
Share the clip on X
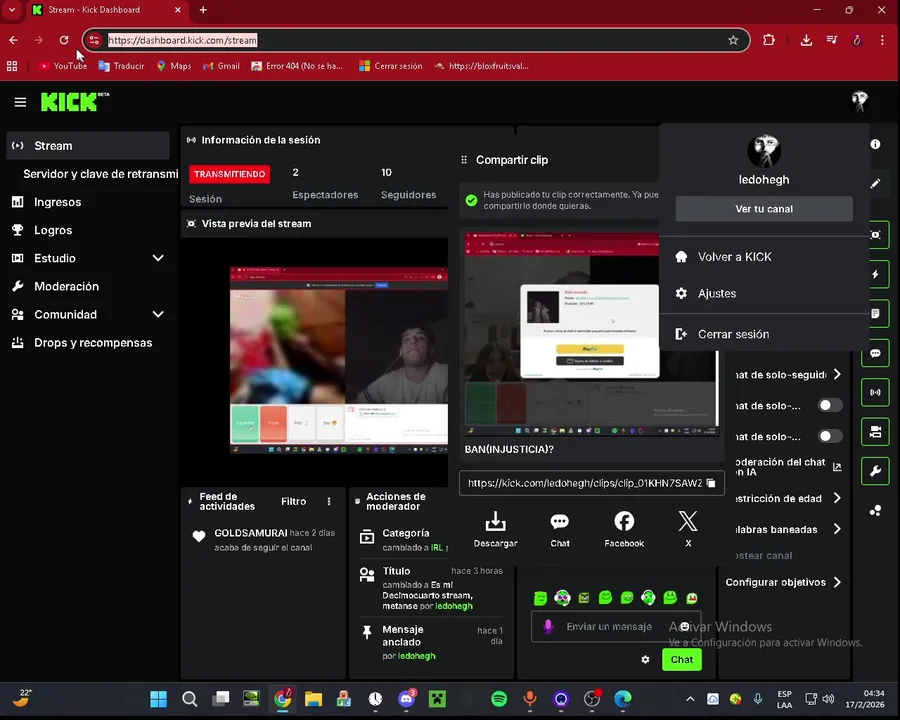[688, 529]
